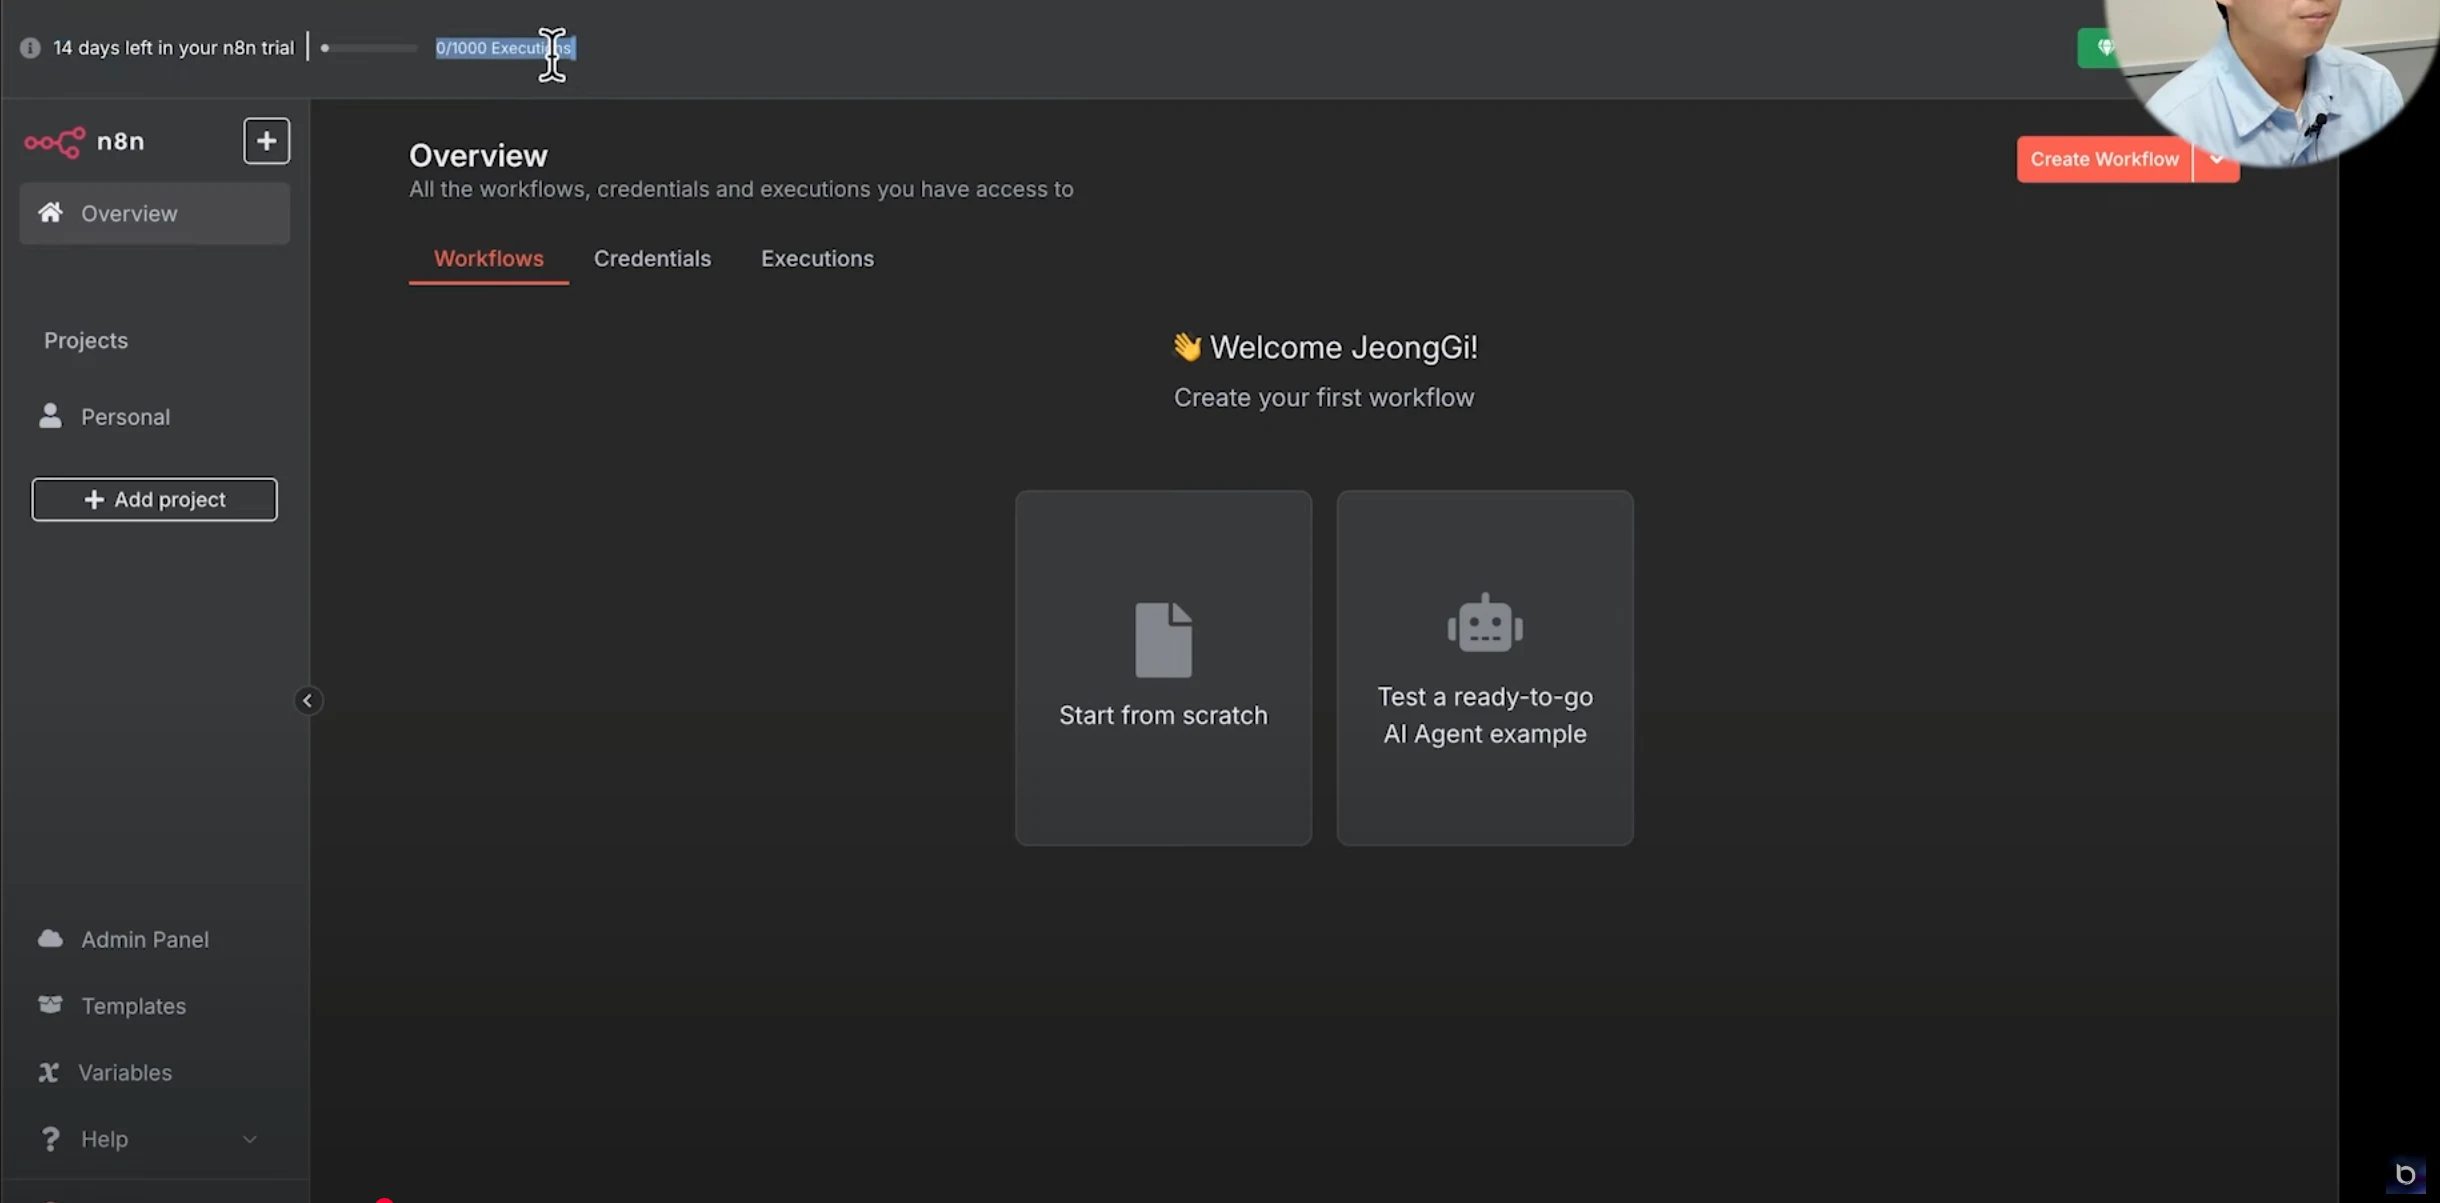The width and height of the screenshot is (2440, 1203).
Task: Click the 14 days left trial text
Action: (x=174, y=48)
